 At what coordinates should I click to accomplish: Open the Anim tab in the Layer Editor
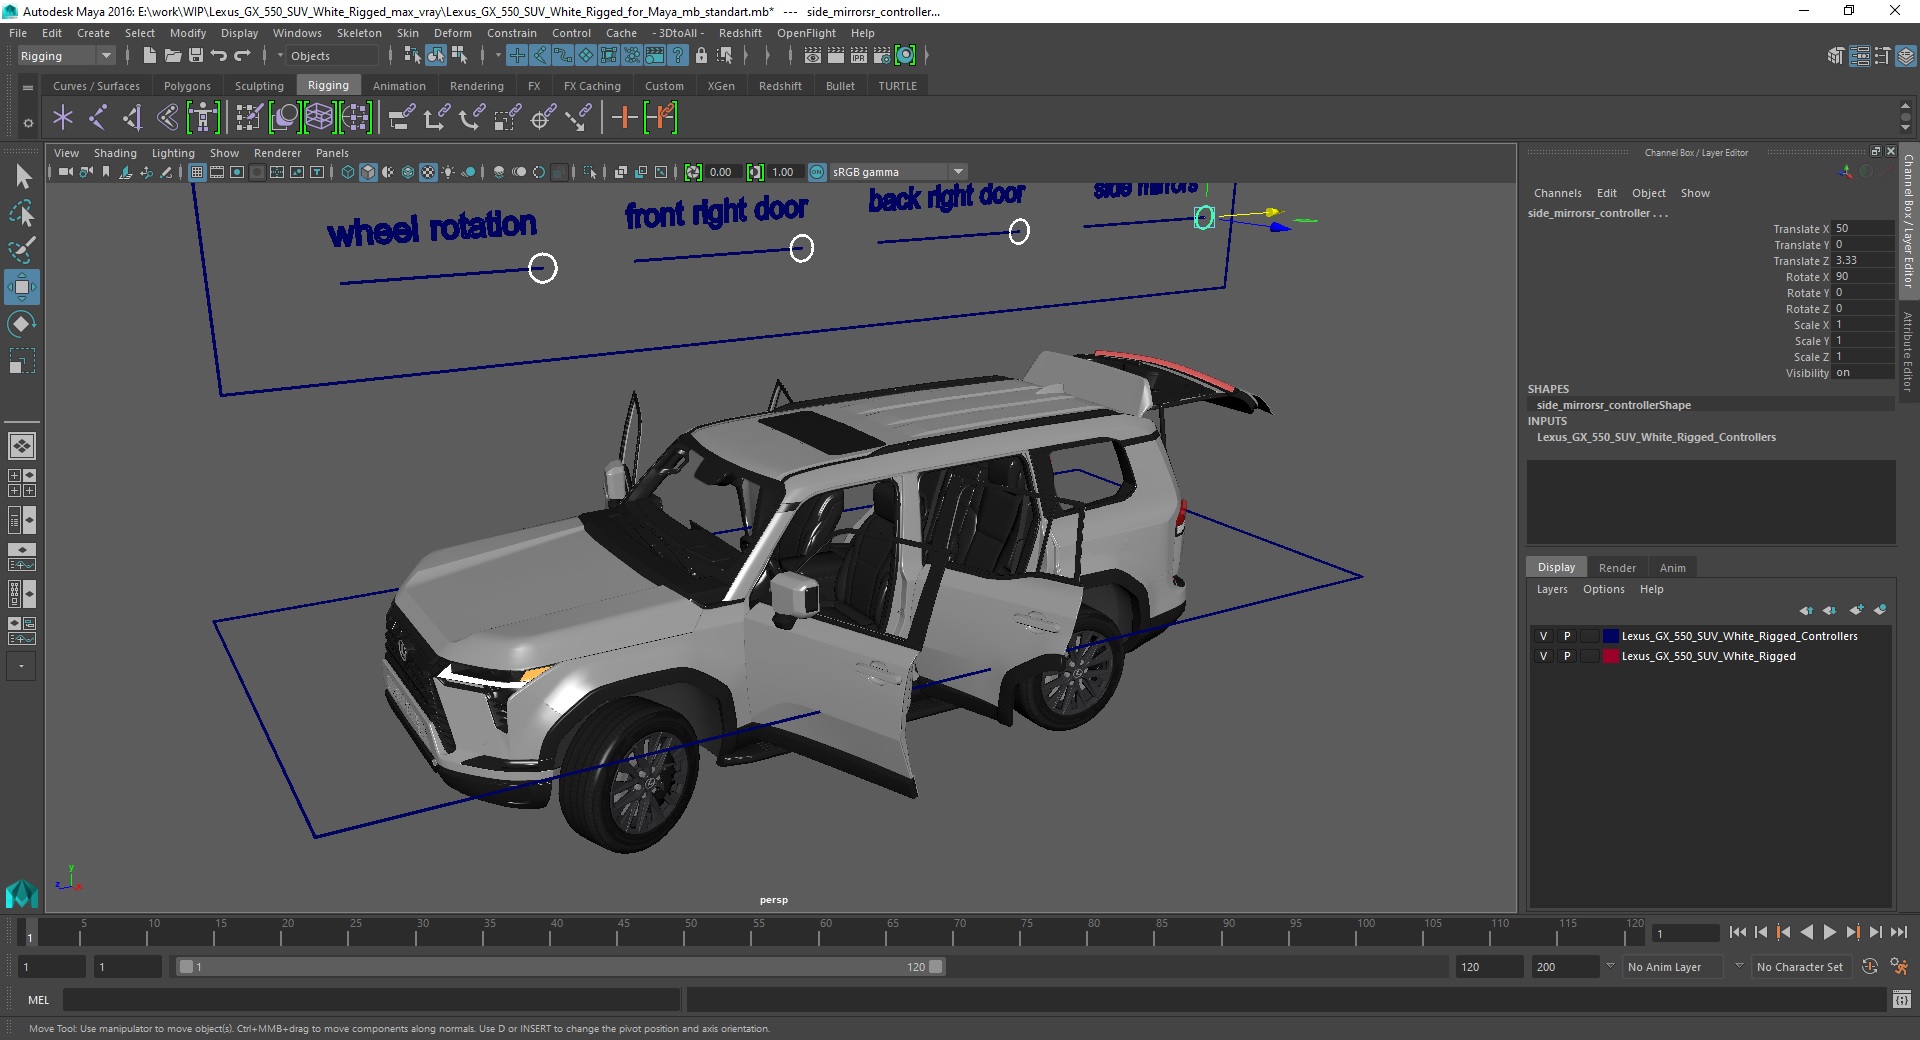1673,567
